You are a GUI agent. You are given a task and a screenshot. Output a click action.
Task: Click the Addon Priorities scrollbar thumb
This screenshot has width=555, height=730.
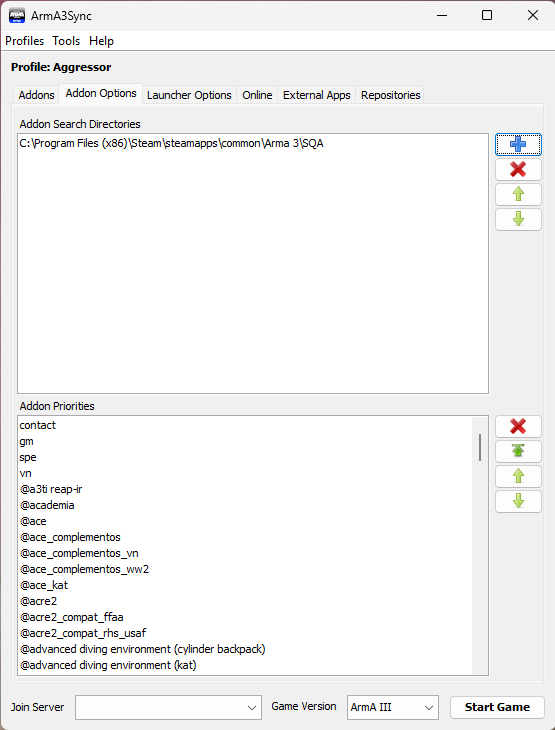tap(480, 447)
